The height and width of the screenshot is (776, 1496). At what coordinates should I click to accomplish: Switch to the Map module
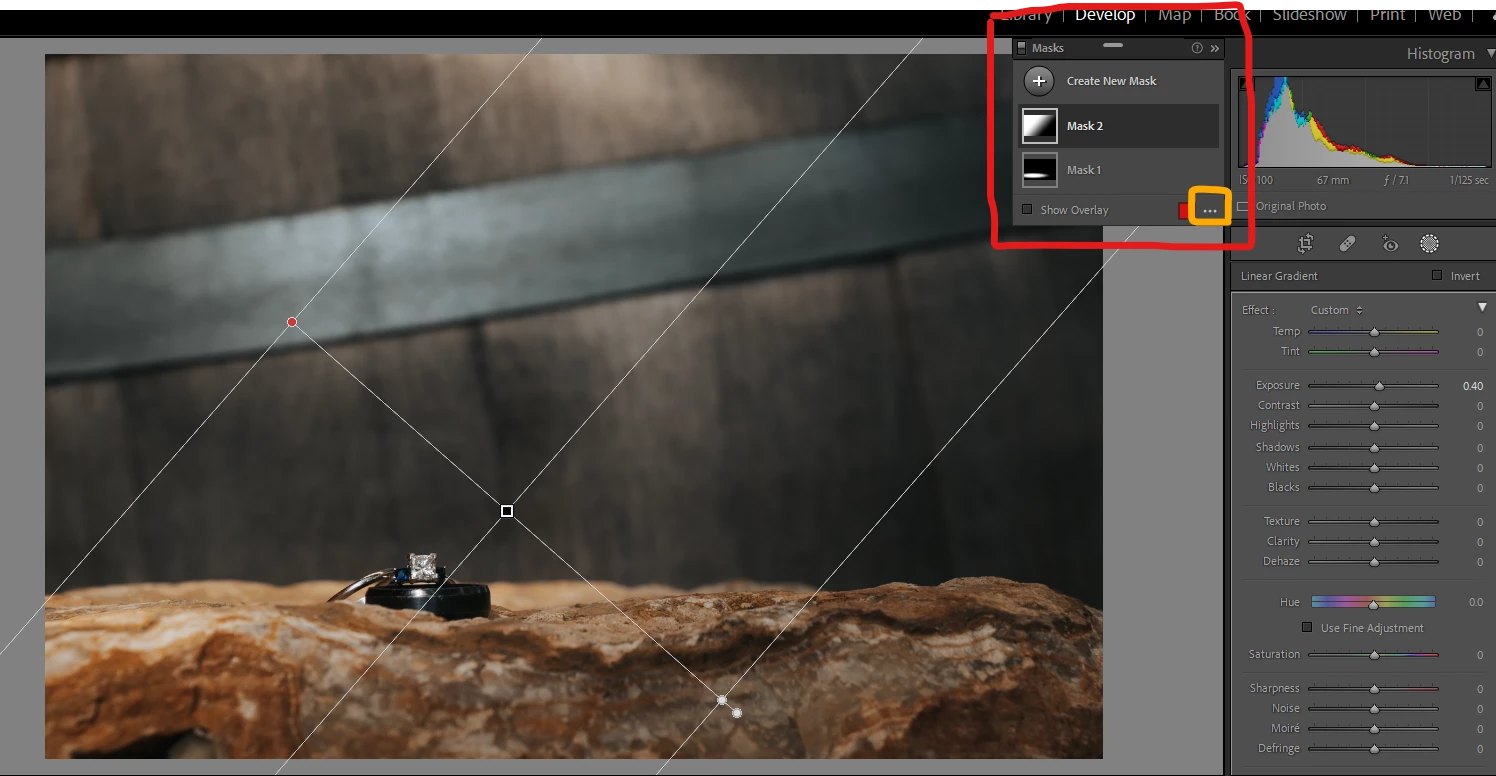(1174, 15)
